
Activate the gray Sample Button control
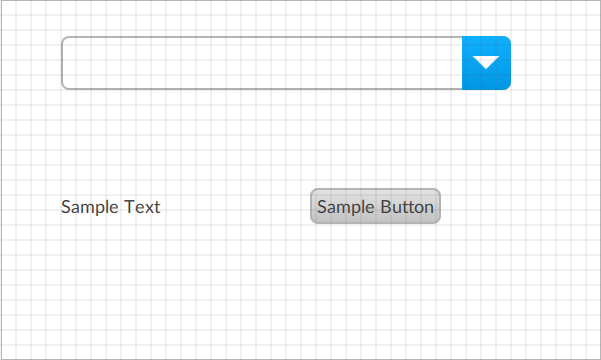tap(375, 206)
